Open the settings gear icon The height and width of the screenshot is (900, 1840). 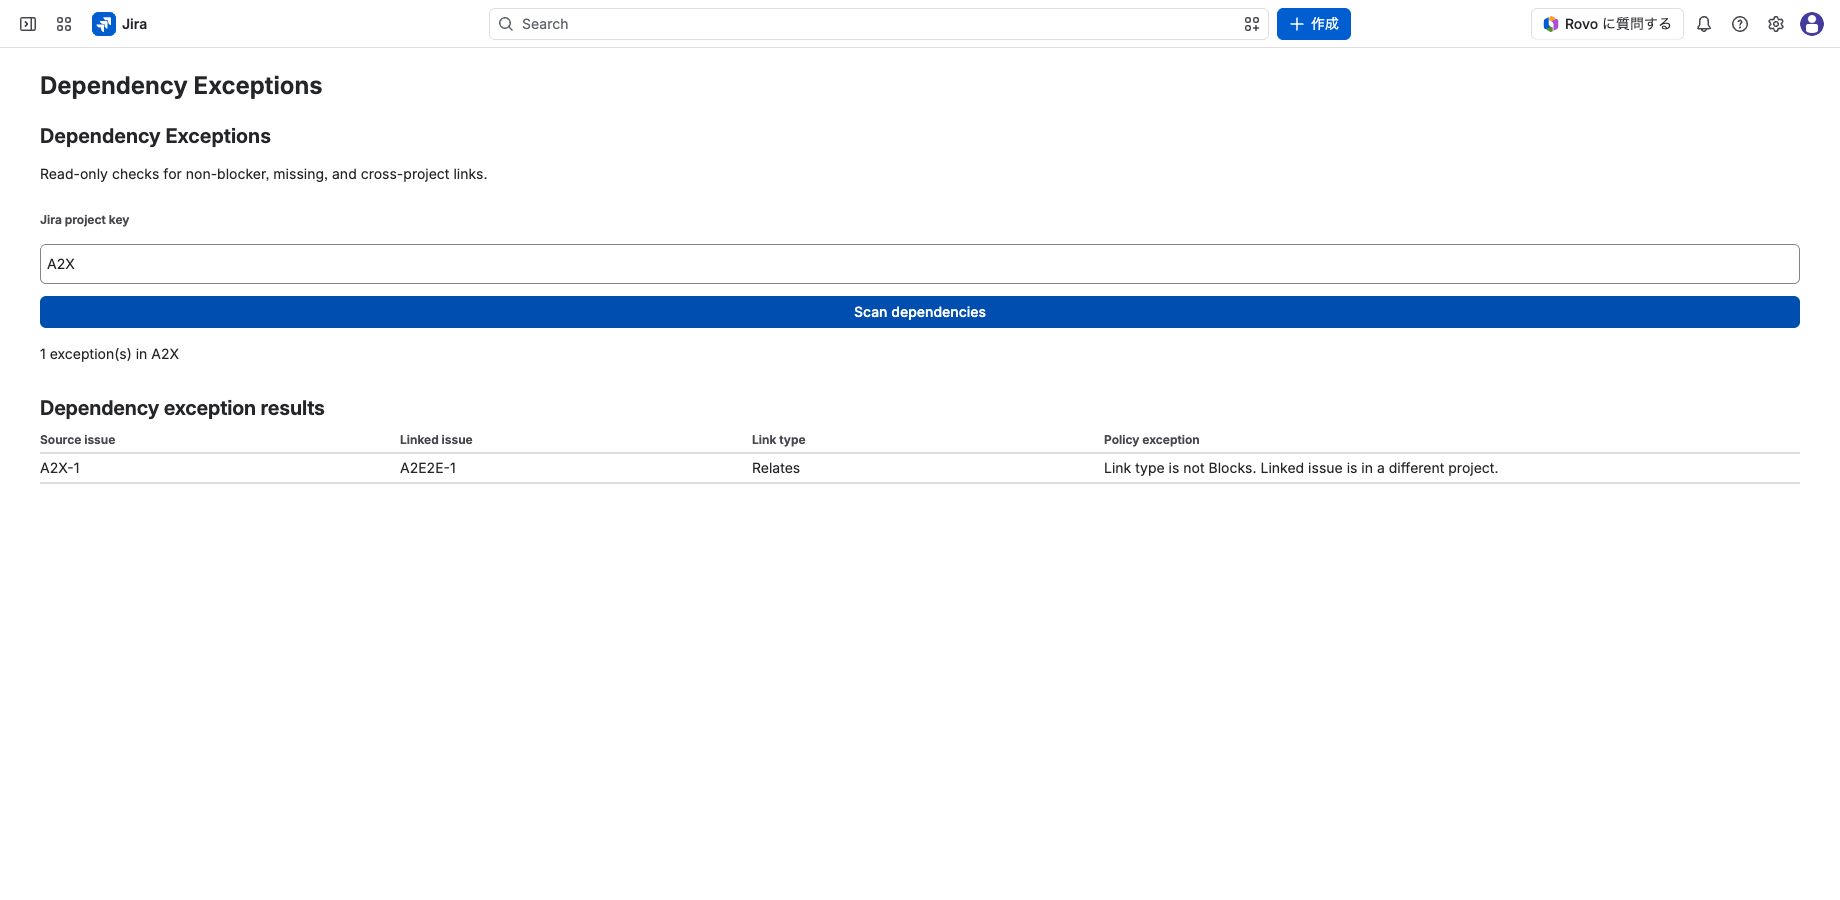coord(1776,24)
